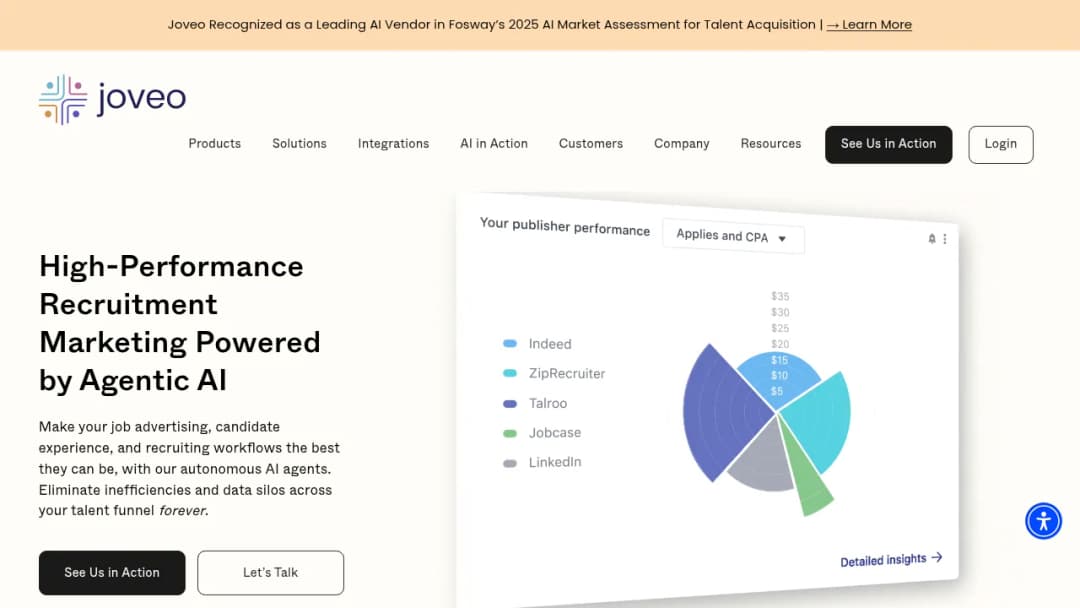Click the LinkedIn legend label
Image resolution: width=1080 pixels, height=608 pixels.
click(x=555, y=462)
